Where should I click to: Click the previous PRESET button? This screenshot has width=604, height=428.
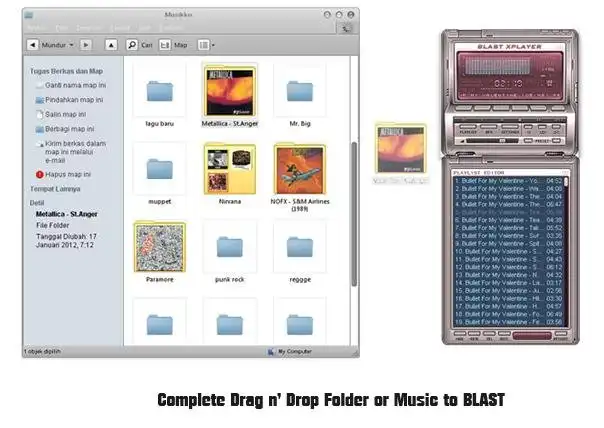[528, 141]
